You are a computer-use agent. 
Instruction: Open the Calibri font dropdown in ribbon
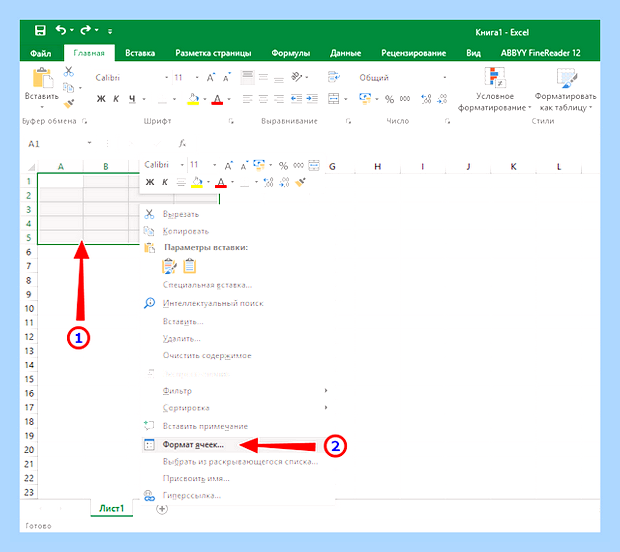(x=166, y=78)
